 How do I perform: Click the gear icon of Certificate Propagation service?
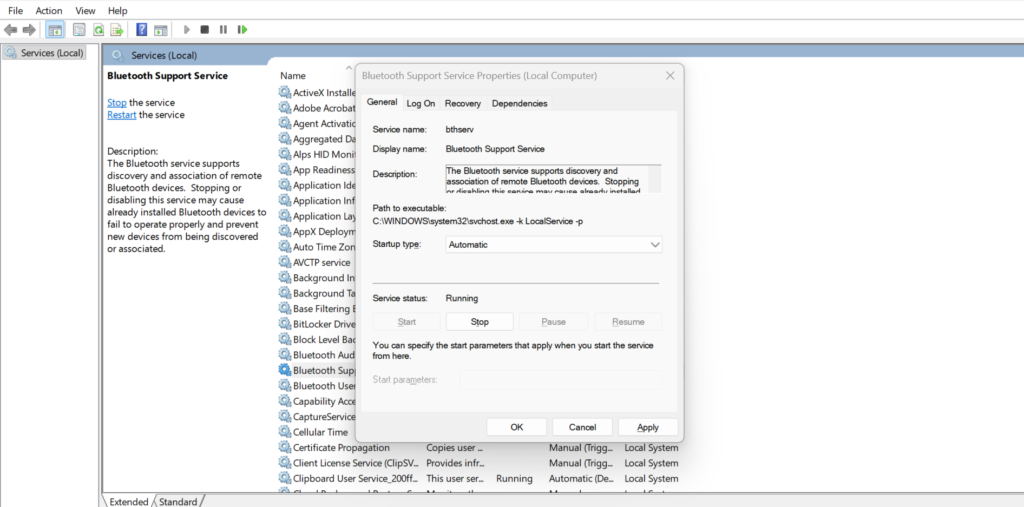285,448
